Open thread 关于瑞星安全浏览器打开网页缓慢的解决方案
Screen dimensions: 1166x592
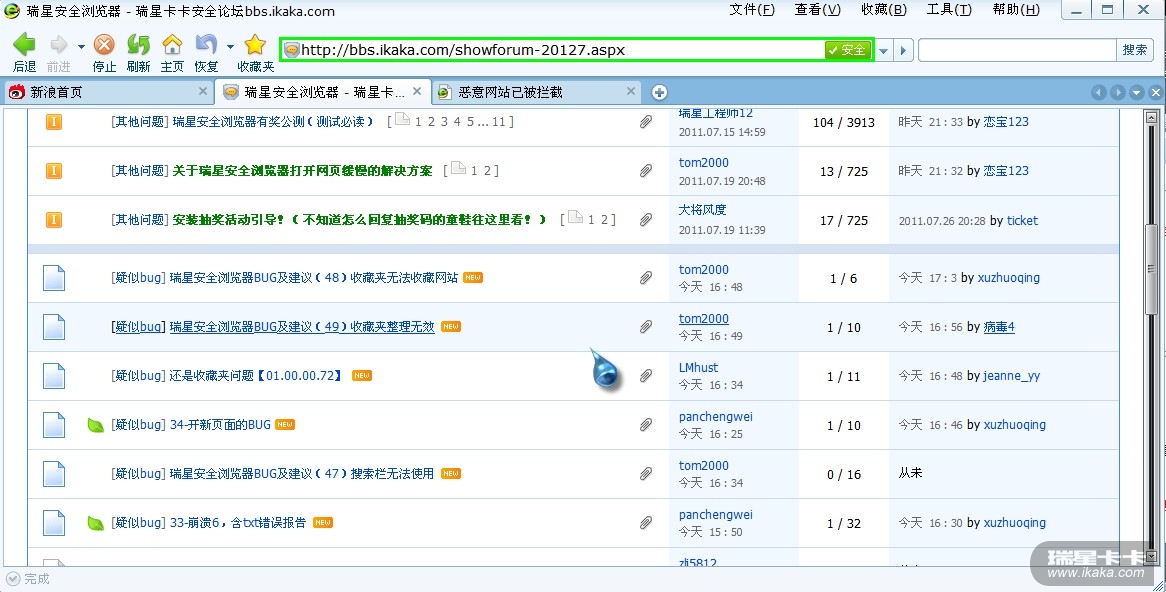(303, 170)
